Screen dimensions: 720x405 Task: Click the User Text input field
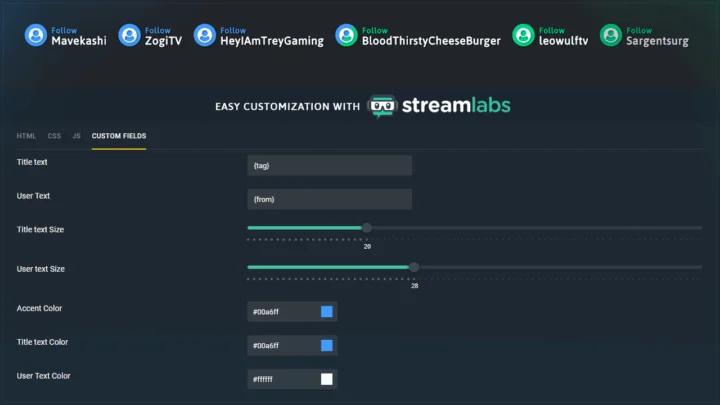[329, 199]
